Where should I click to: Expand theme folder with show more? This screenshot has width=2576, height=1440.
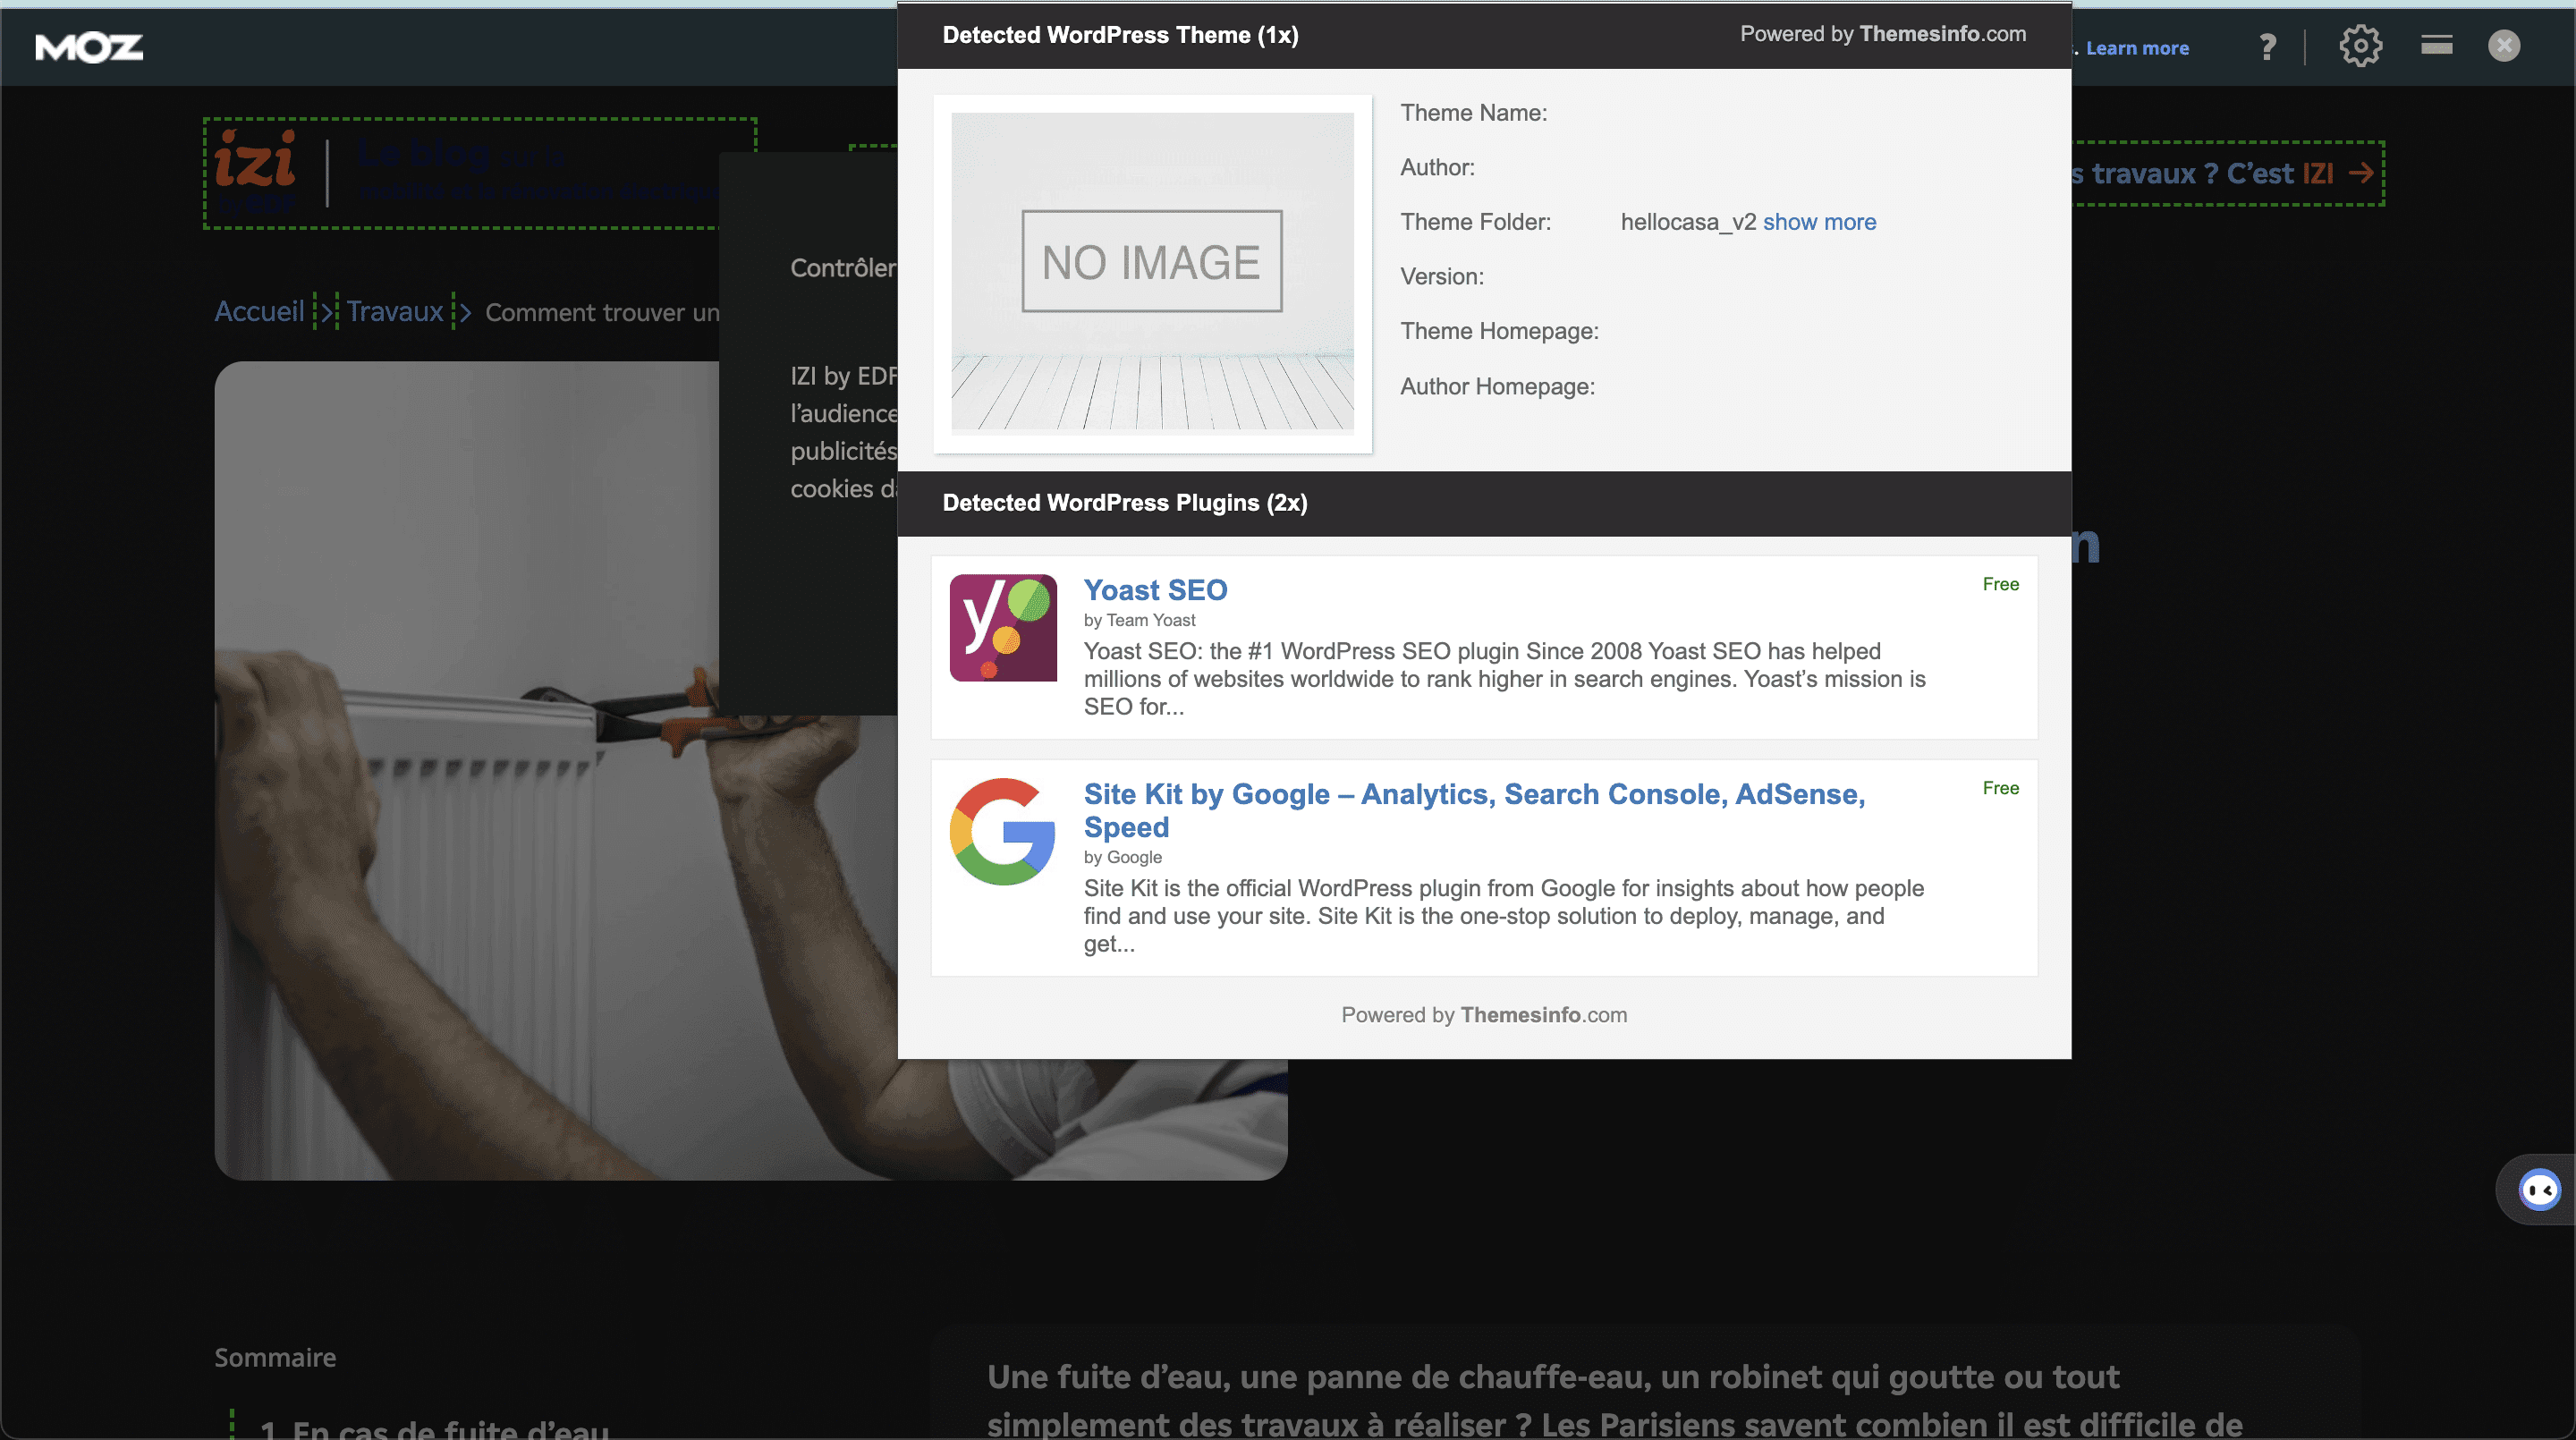click(1819, 222)
